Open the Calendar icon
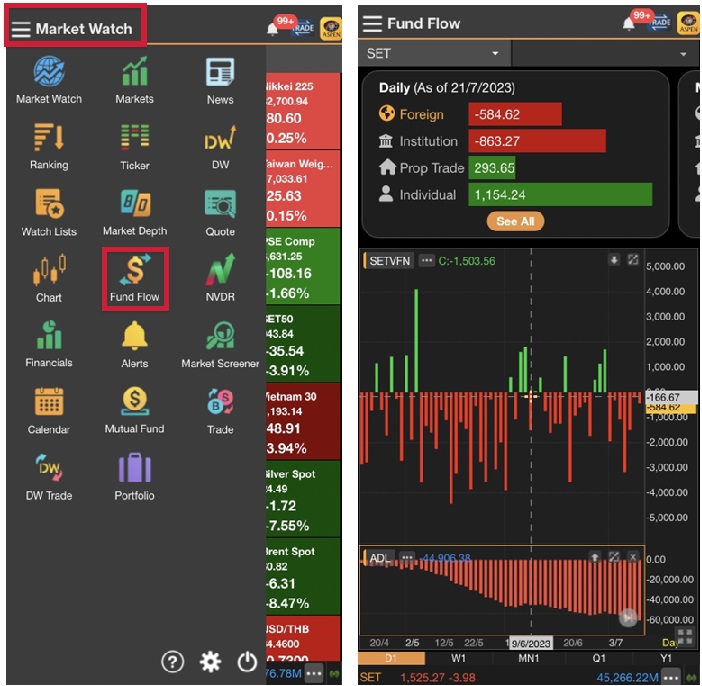 (49, 402)
